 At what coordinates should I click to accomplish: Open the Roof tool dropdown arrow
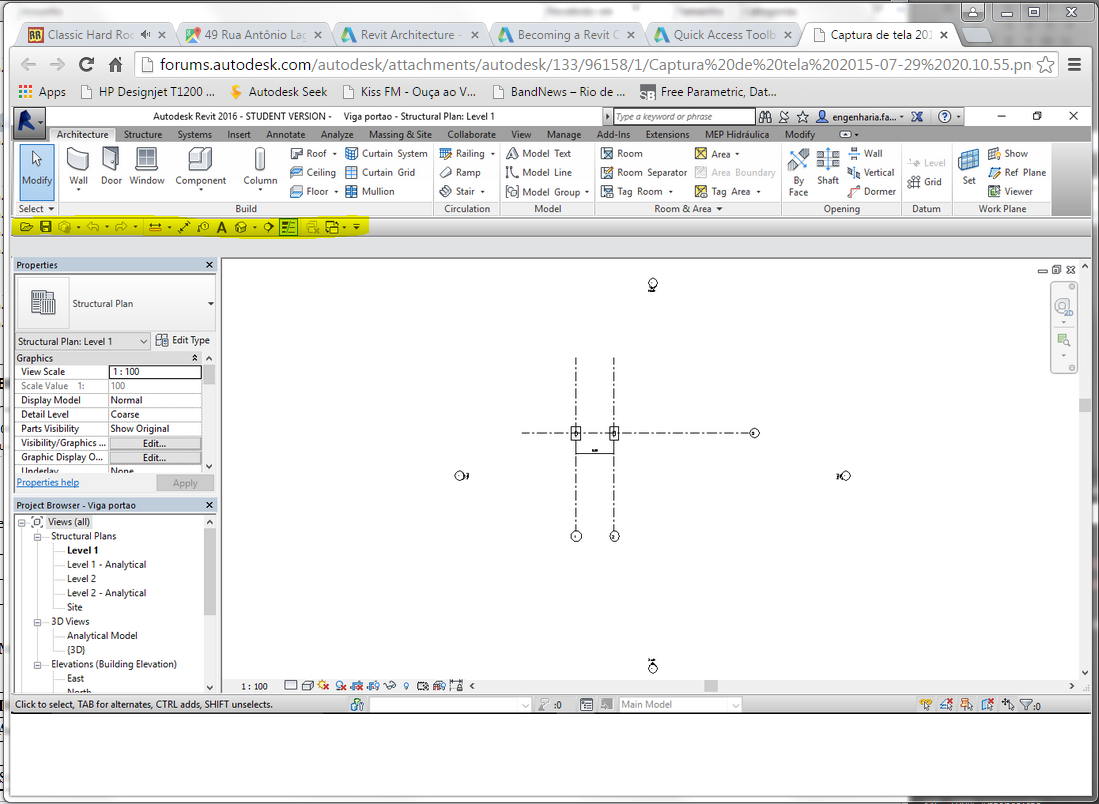(x=335, y=154)
